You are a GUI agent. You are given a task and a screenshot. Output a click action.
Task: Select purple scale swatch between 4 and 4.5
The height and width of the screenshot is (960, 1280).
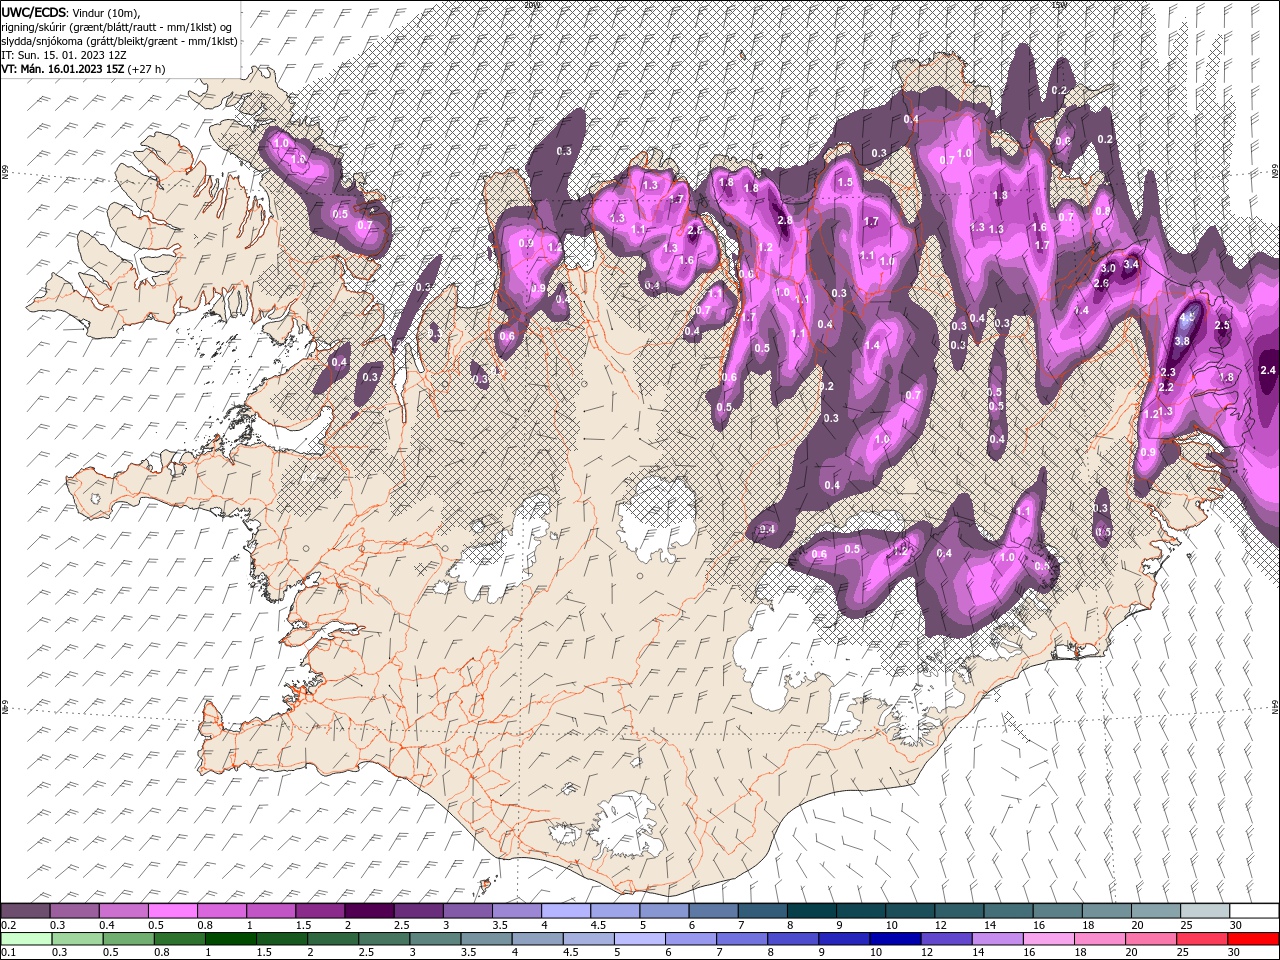tap(565, 911)
